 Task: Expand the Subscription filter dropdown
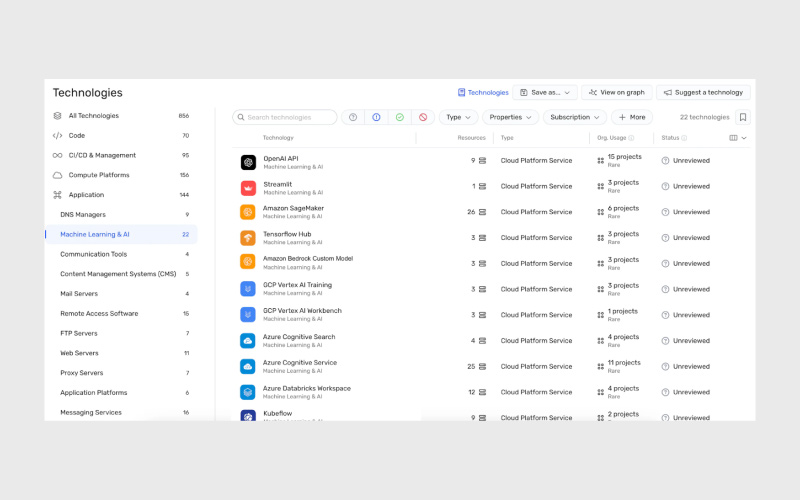(x=574, y=117)
